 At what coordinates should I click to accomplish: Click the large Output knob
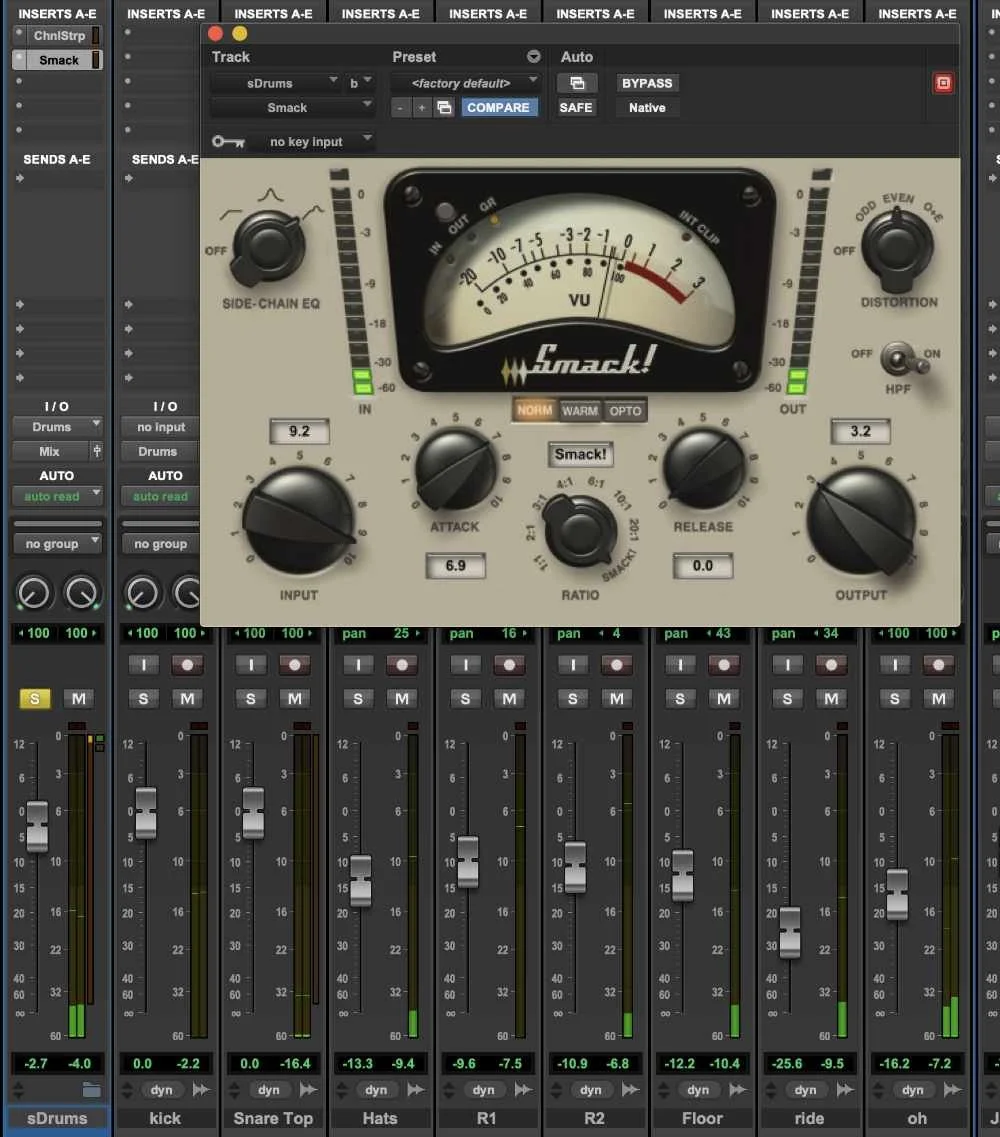tap(861, 521)
